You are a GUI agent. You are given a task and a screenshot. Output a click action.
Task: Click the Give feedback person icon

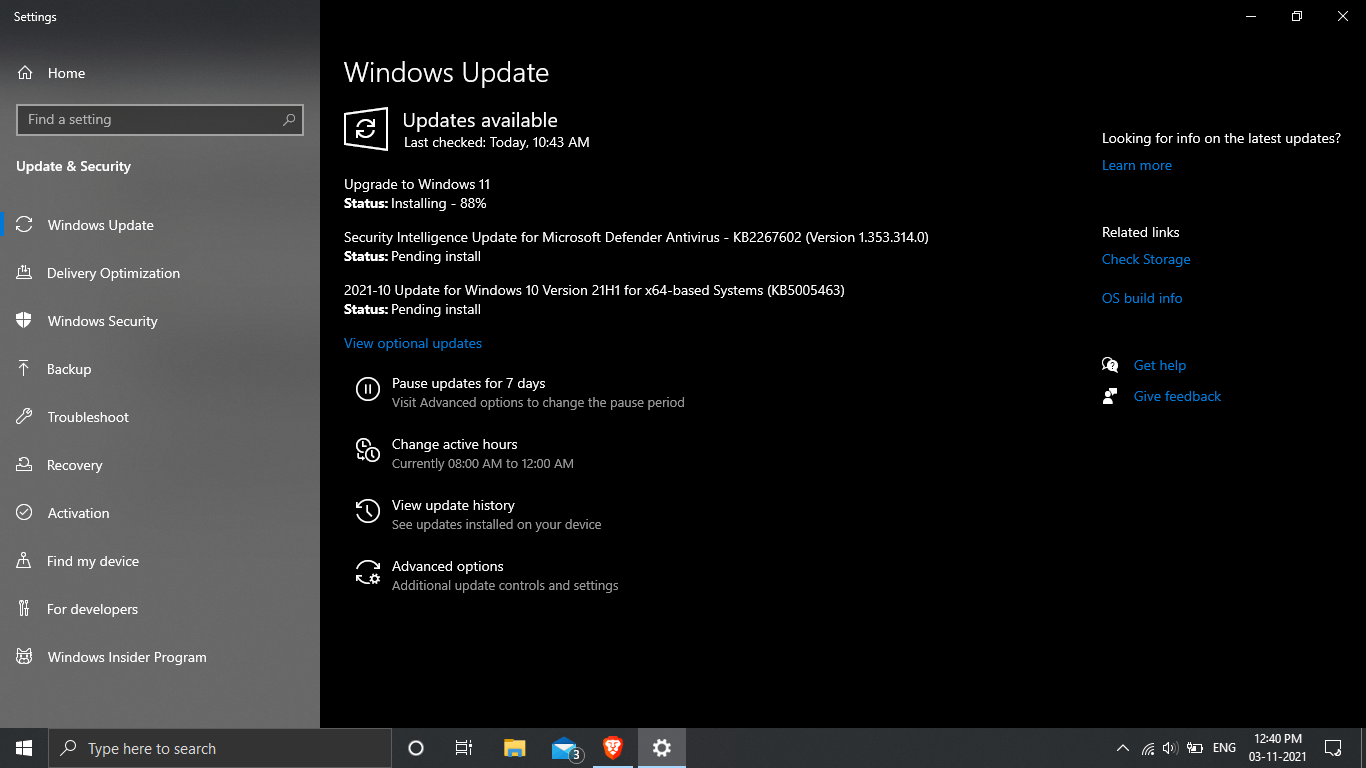click(1110, 396)
